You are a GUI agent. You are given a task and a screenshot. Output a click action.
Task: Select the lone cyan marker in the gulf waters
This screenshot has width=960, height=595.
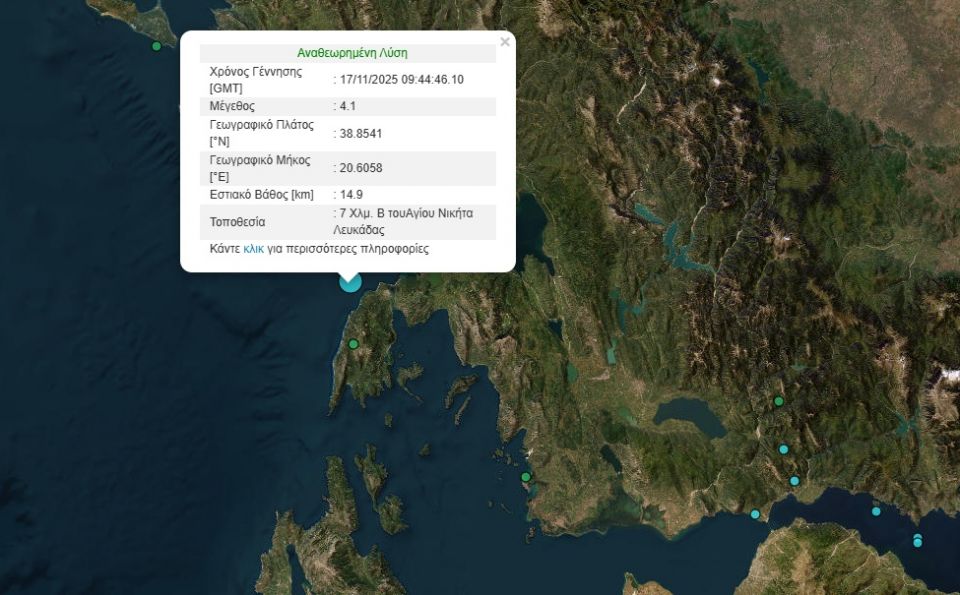(876, 511)
